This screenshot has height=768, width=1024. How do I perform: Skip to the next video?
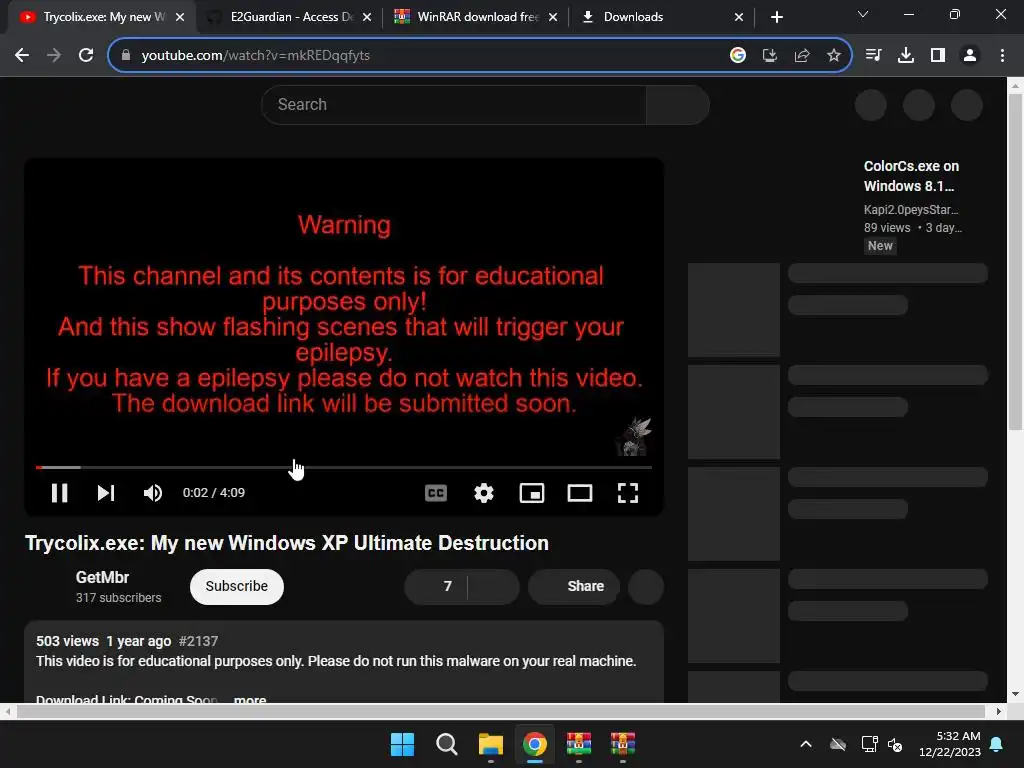106,493
